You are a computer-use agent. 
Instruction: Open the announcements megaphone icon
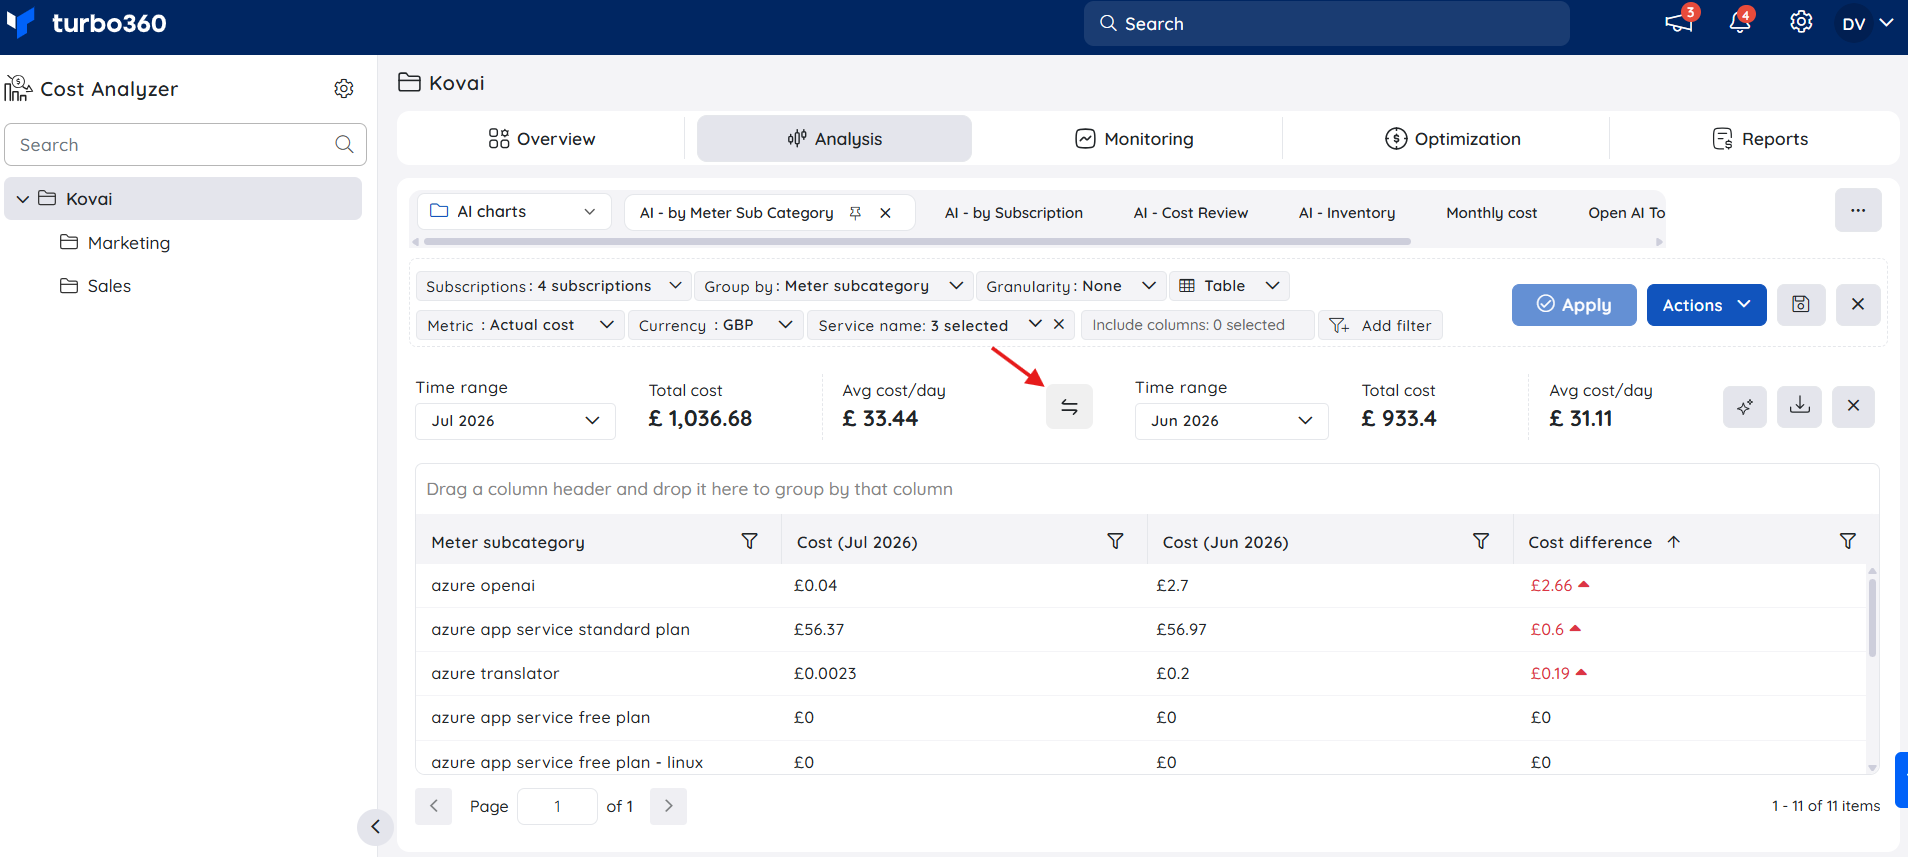point(1678,23)
